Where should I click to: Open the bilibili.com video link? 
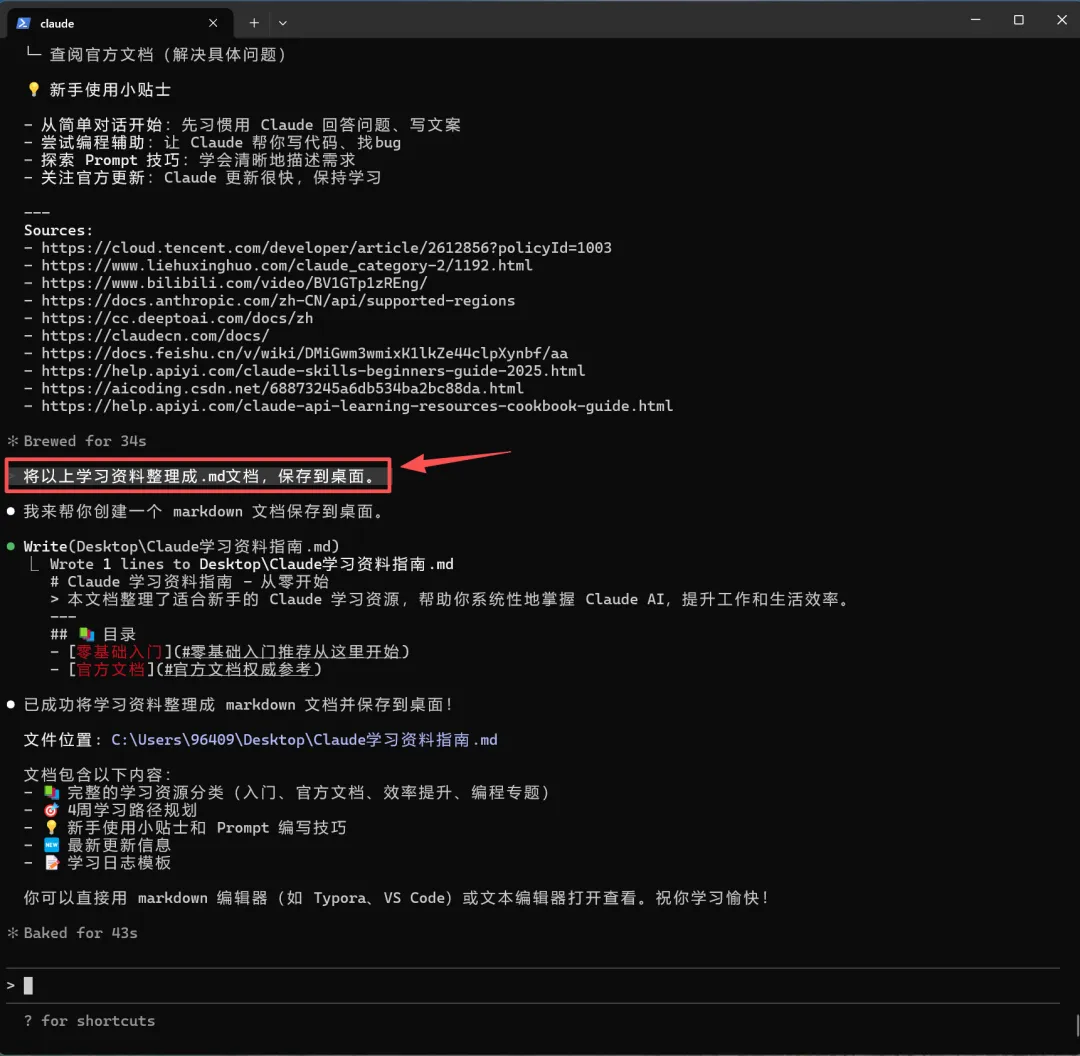(234, 282)
